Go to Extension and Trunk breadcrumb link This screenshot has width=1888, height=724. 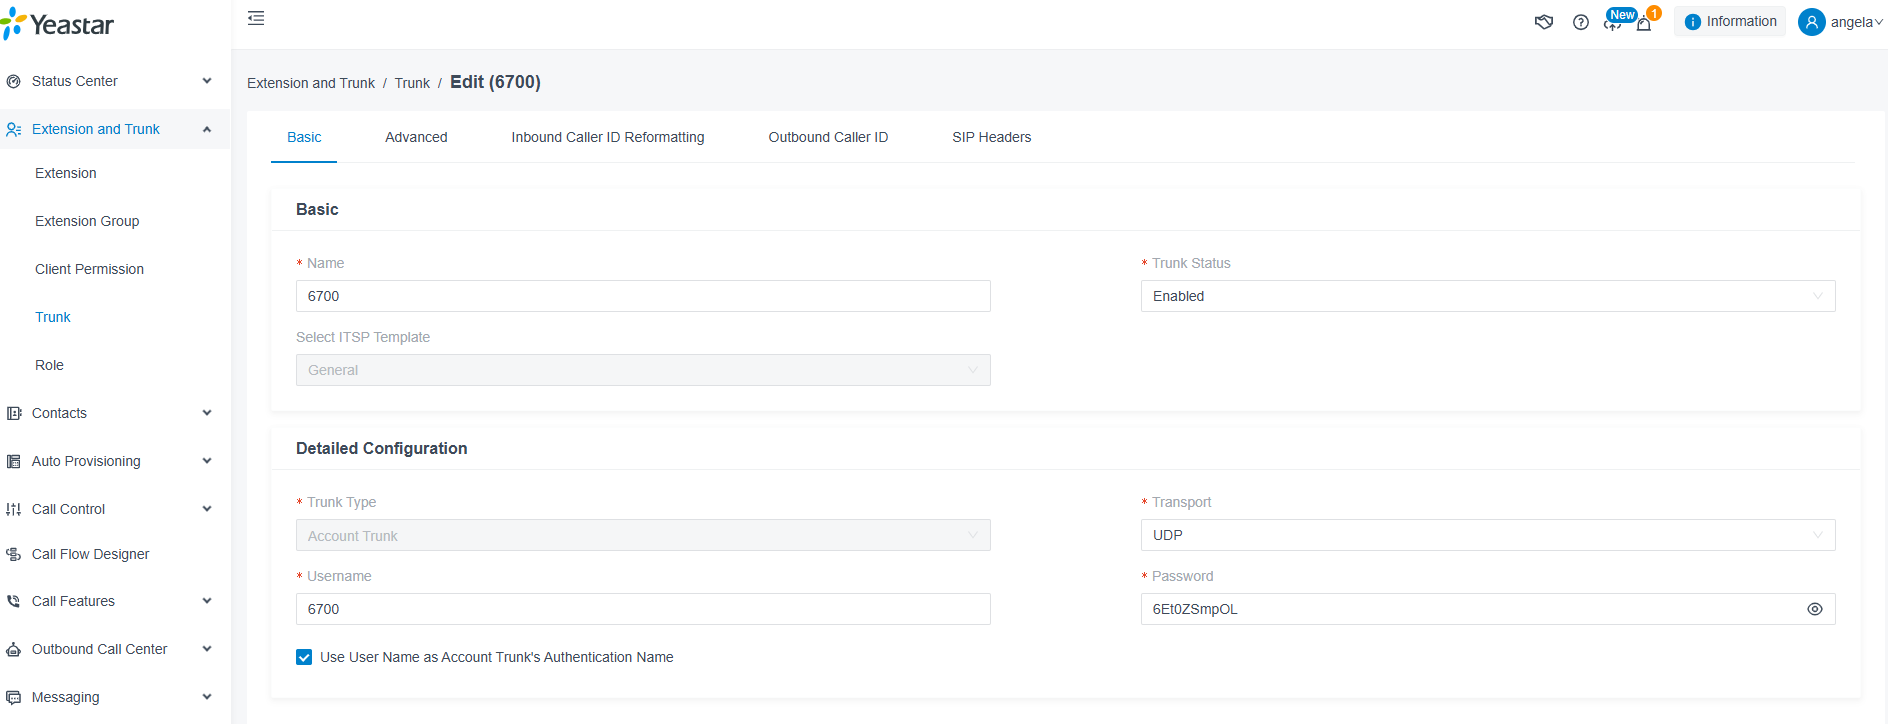click(311, 83)
